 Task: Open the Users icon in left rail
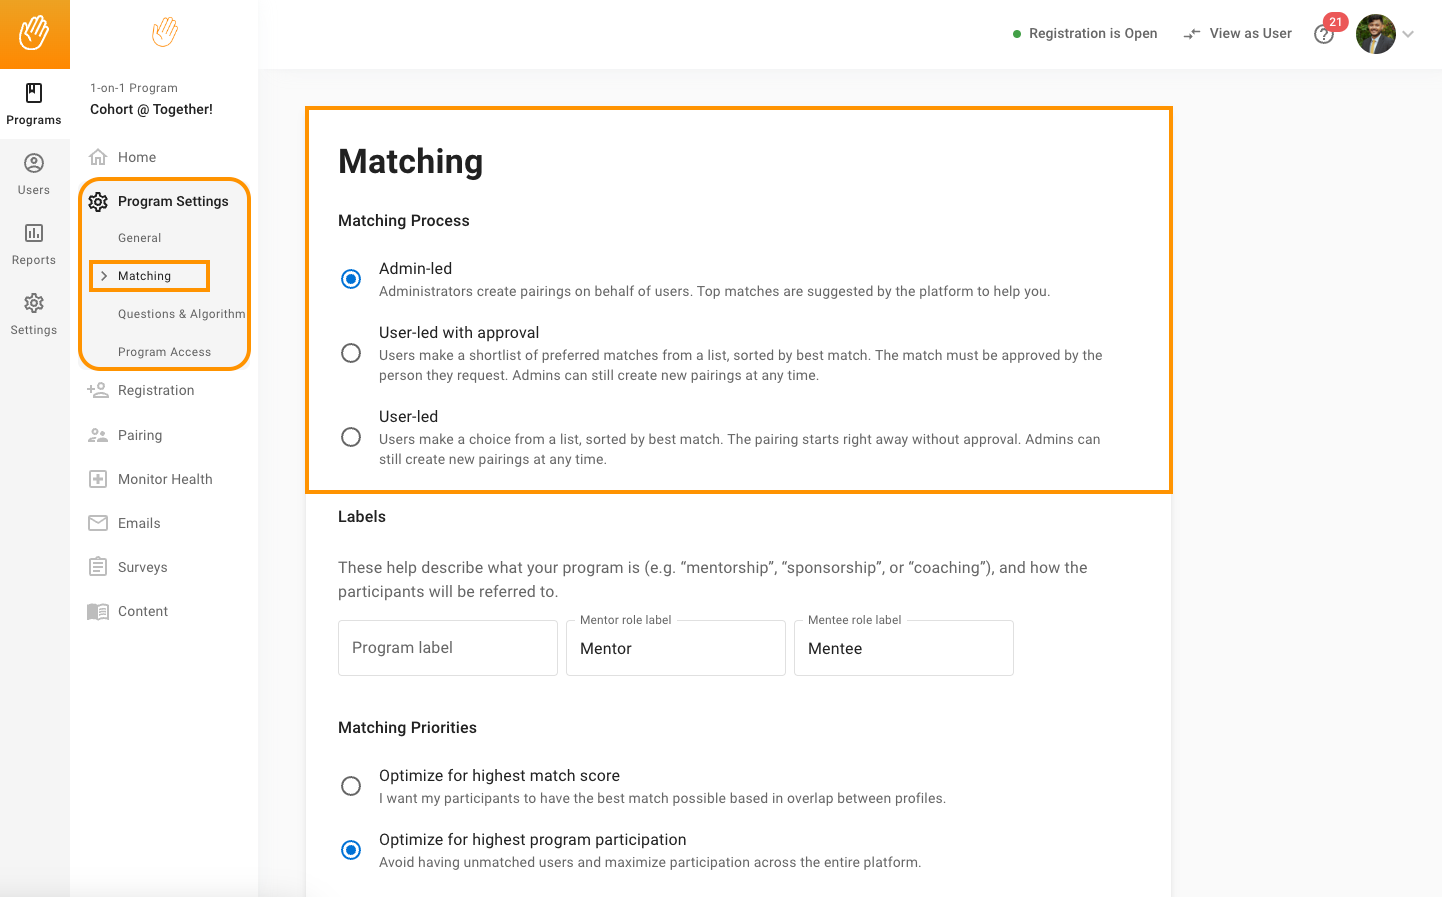(x=34, y=163)
